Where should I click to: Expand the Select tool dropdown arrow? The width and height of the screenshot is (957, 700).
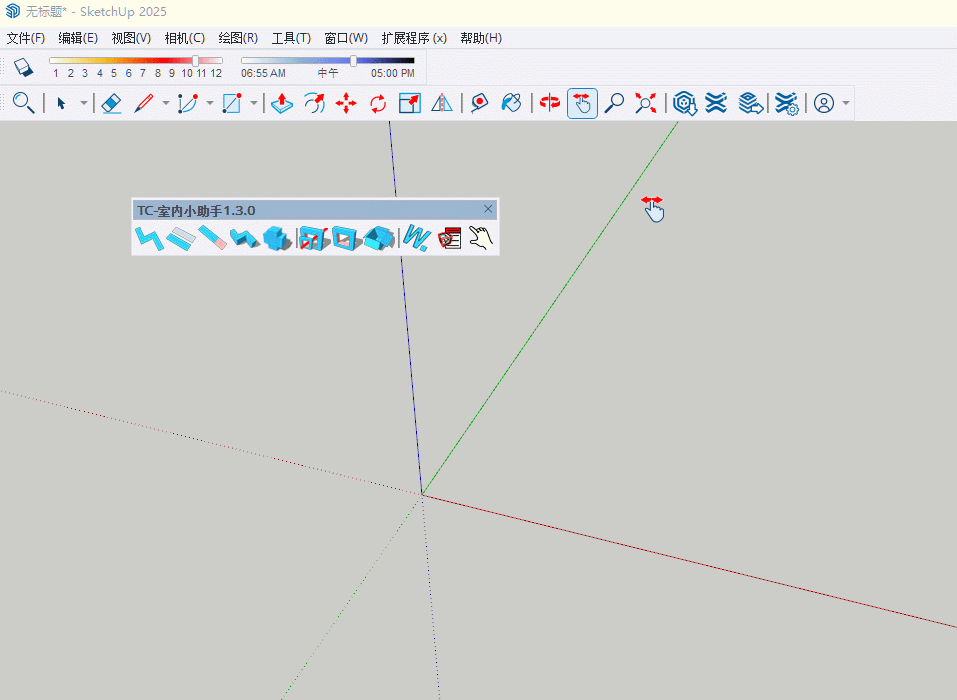click(x=84, y=103)
